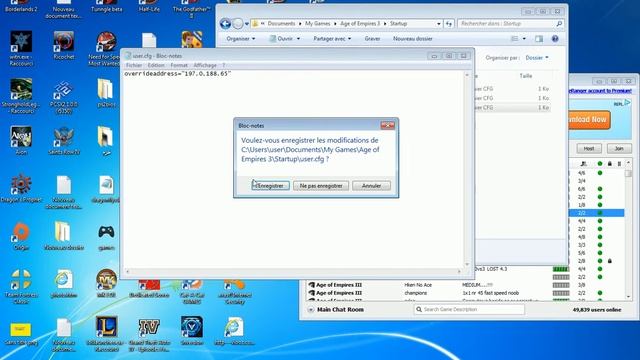This screenshot has width=640, height=360.
Task: Open the Tunngle beta desktop shortcut
Action: [106, 6]
